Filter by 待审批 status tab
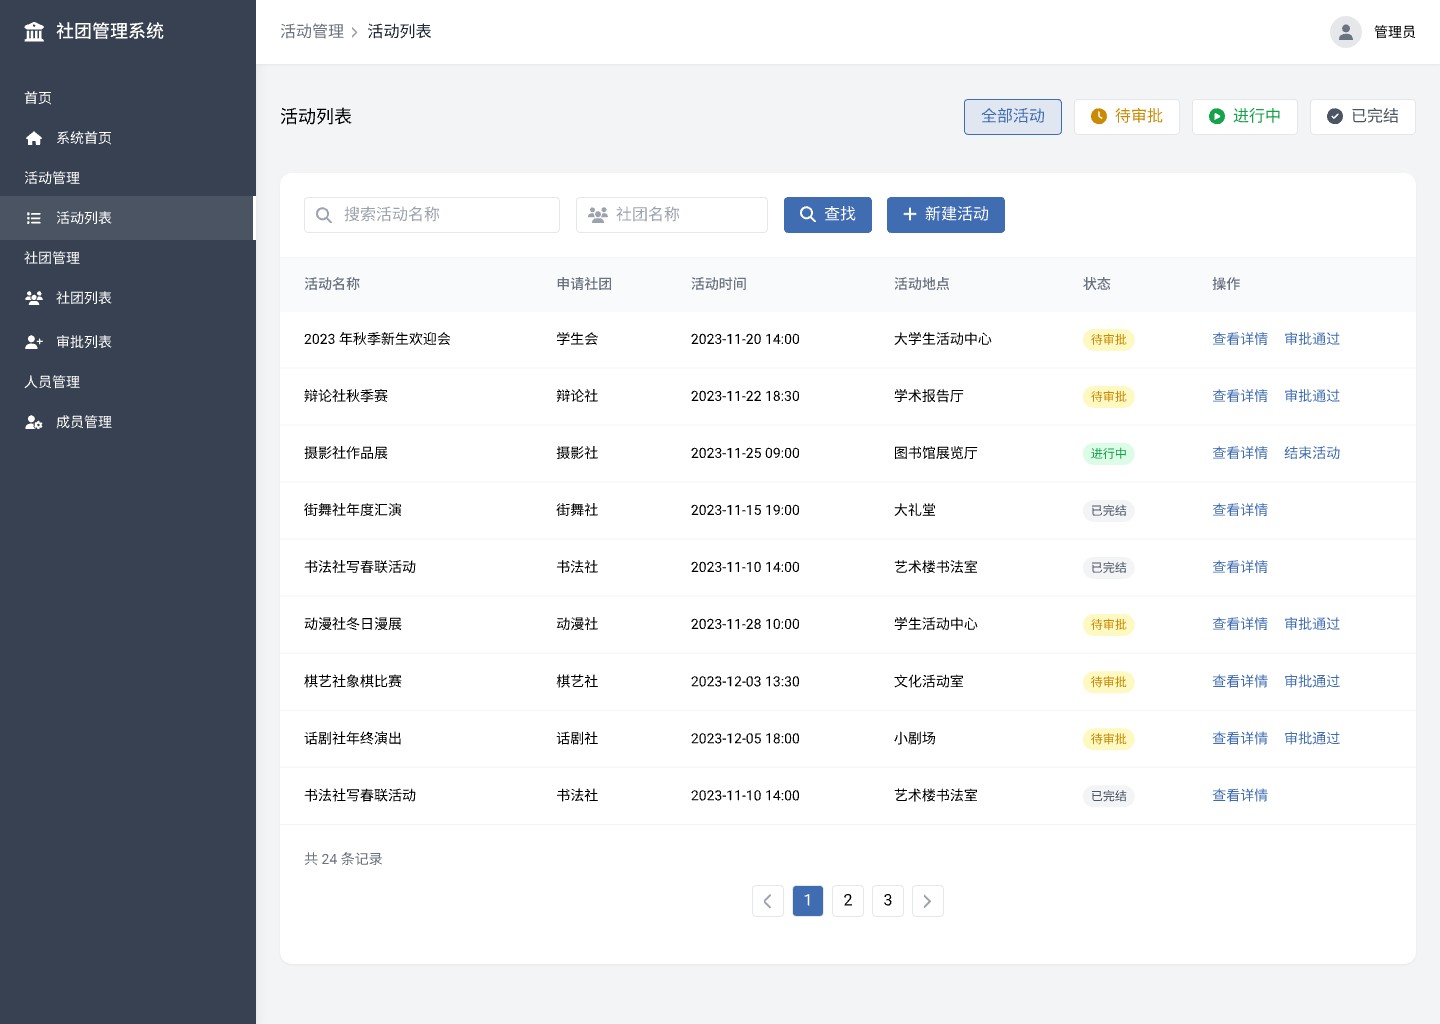Screen dimensions: 1440x1024 click(1126, 116)
